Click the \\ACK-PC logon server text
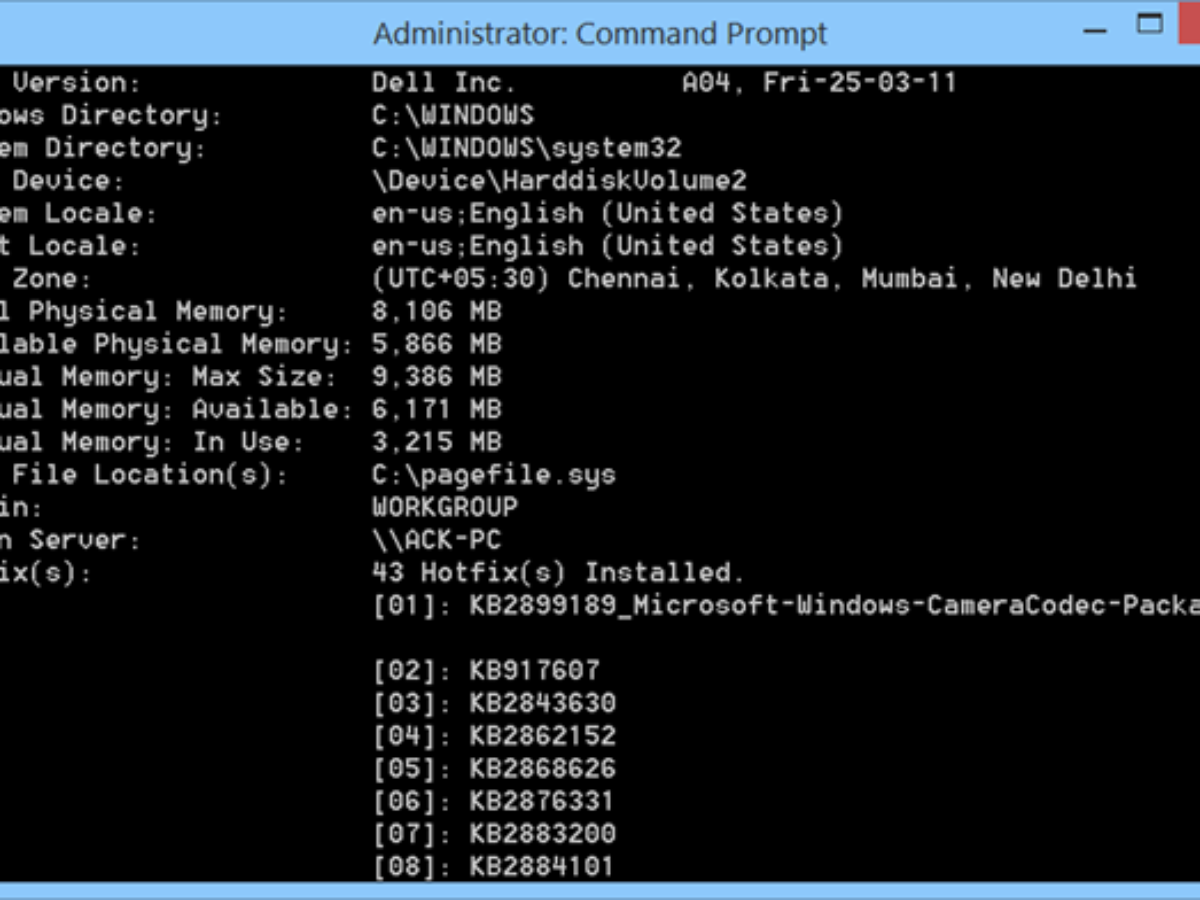 (x=436, y=540)
